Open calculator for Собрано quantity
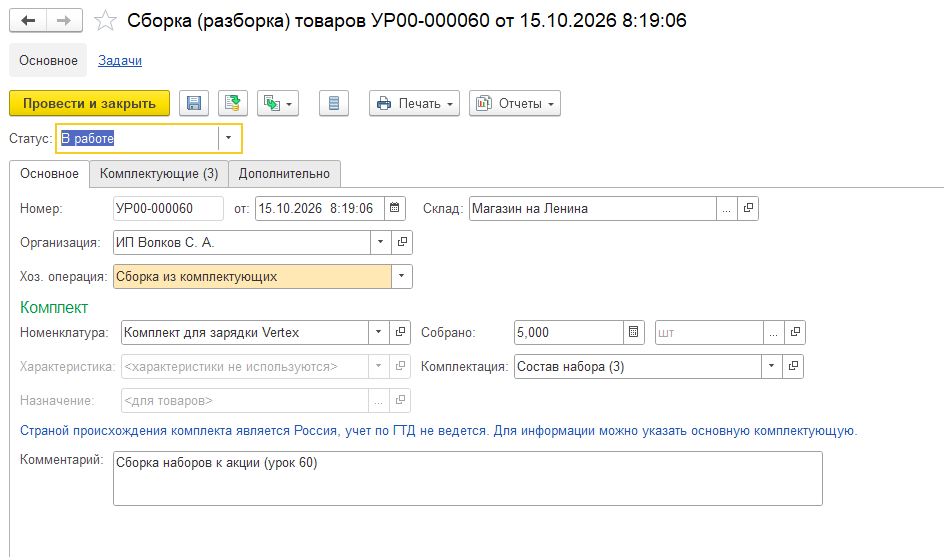The height and width of the screenshot is (557, 944). click(x=633, y=332)
